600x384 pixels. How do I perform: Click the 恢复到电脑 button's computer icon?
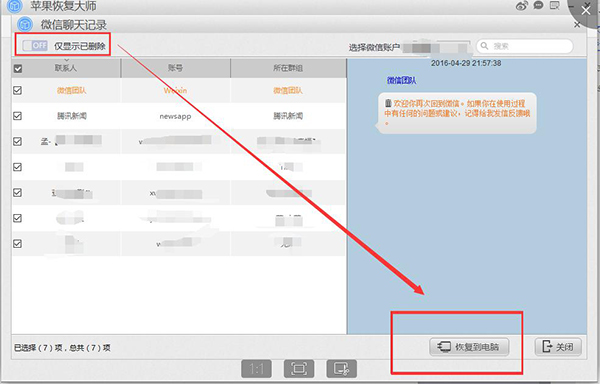(x=444, y=347)
